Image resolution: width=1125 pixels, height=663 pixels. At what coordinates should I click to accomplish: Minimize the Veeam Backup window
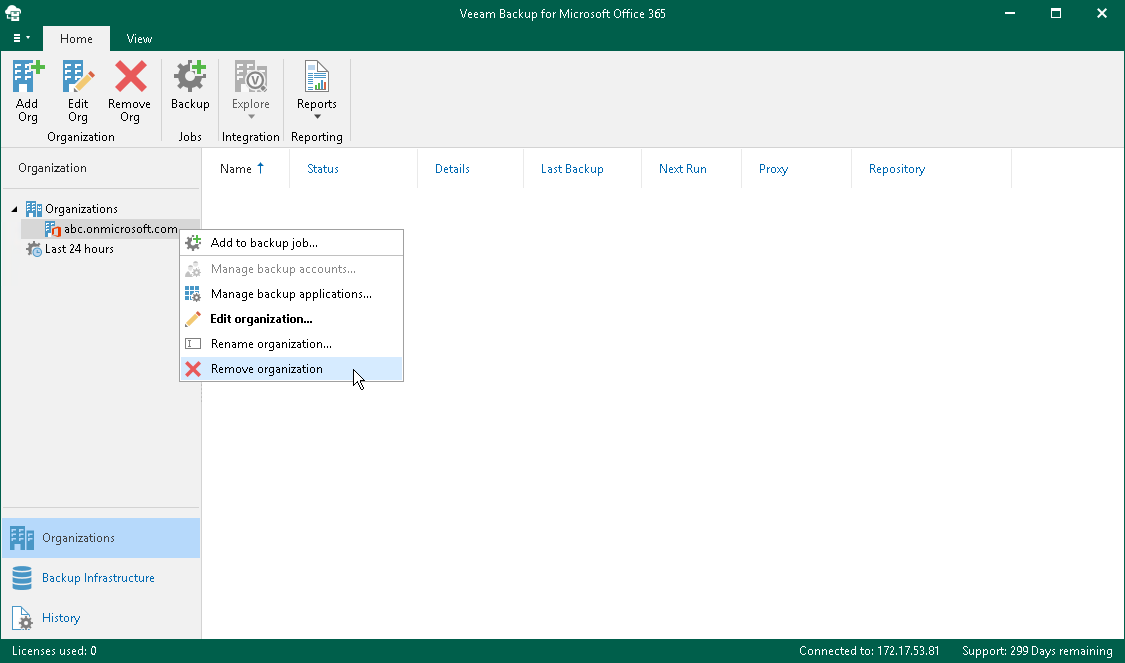pyautogui.click(x=1010, y=13)
